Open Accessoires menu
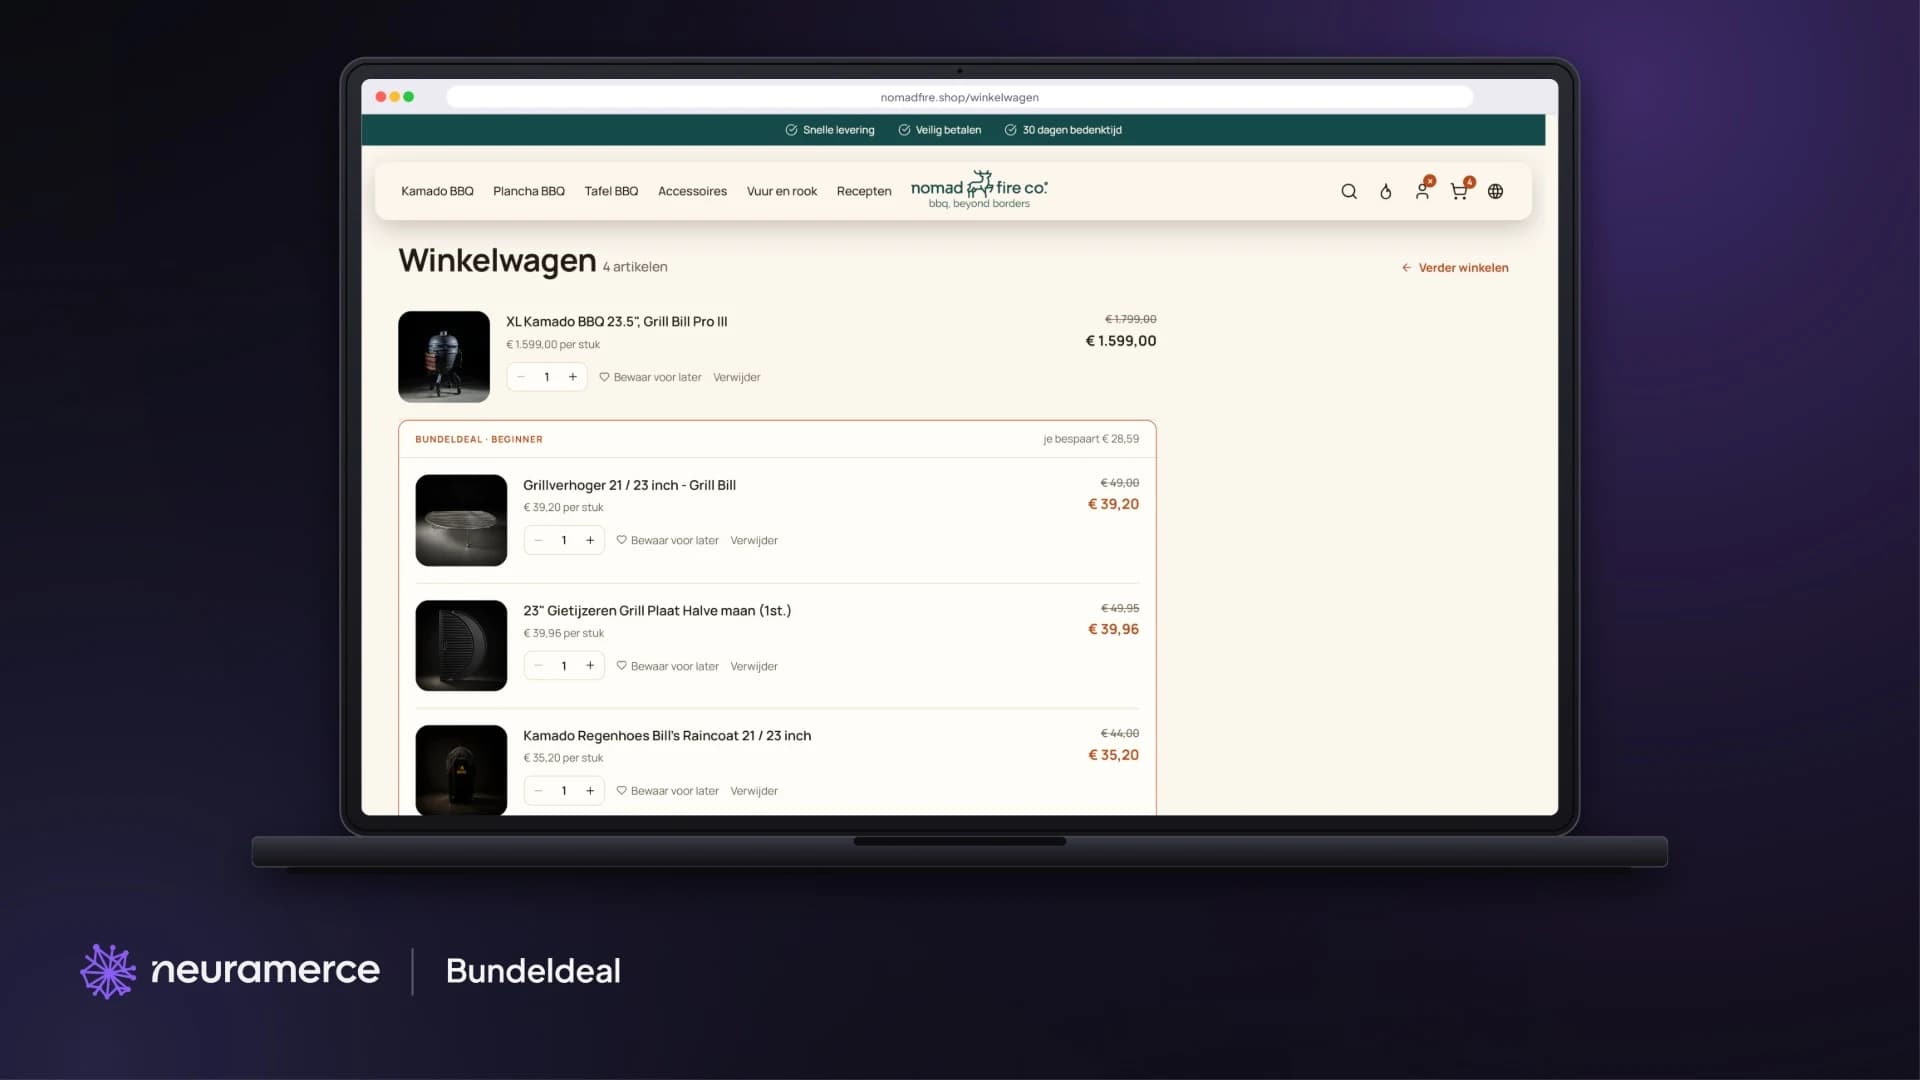The image size is (1920, 1080). [692, 191]
